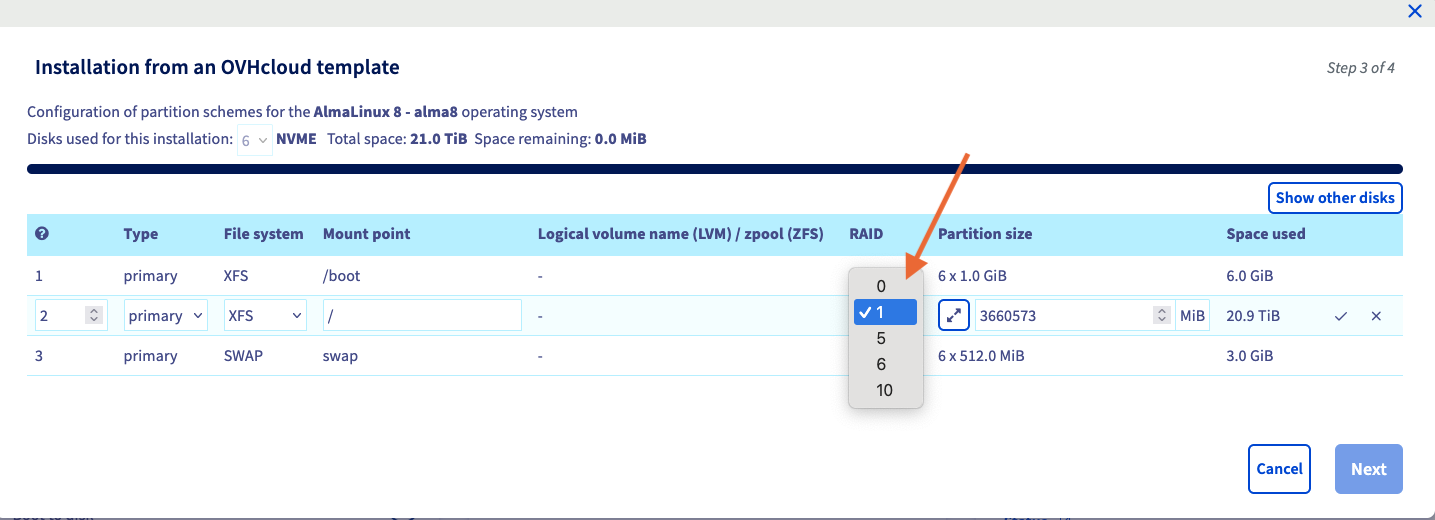Image resolution: width=1435 pixels, height=520 pixels.
Task: Click the 6 x 512.0 MiB partition size
Action: [981, 356]
